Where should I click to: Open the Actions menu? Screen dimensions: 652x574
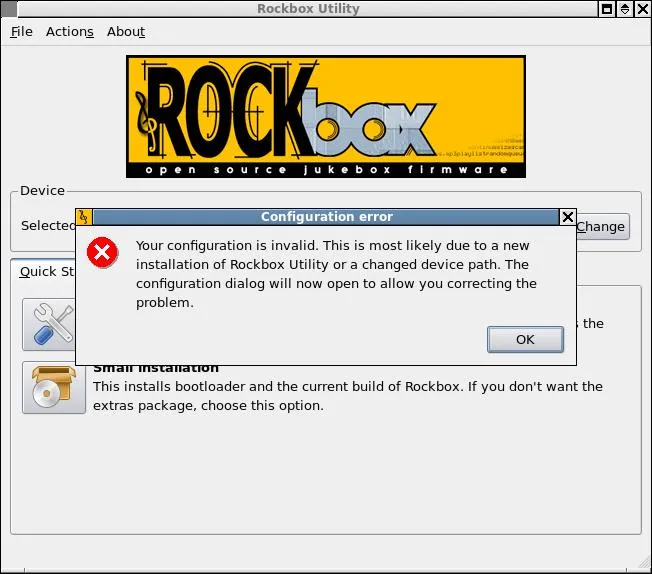69,32
